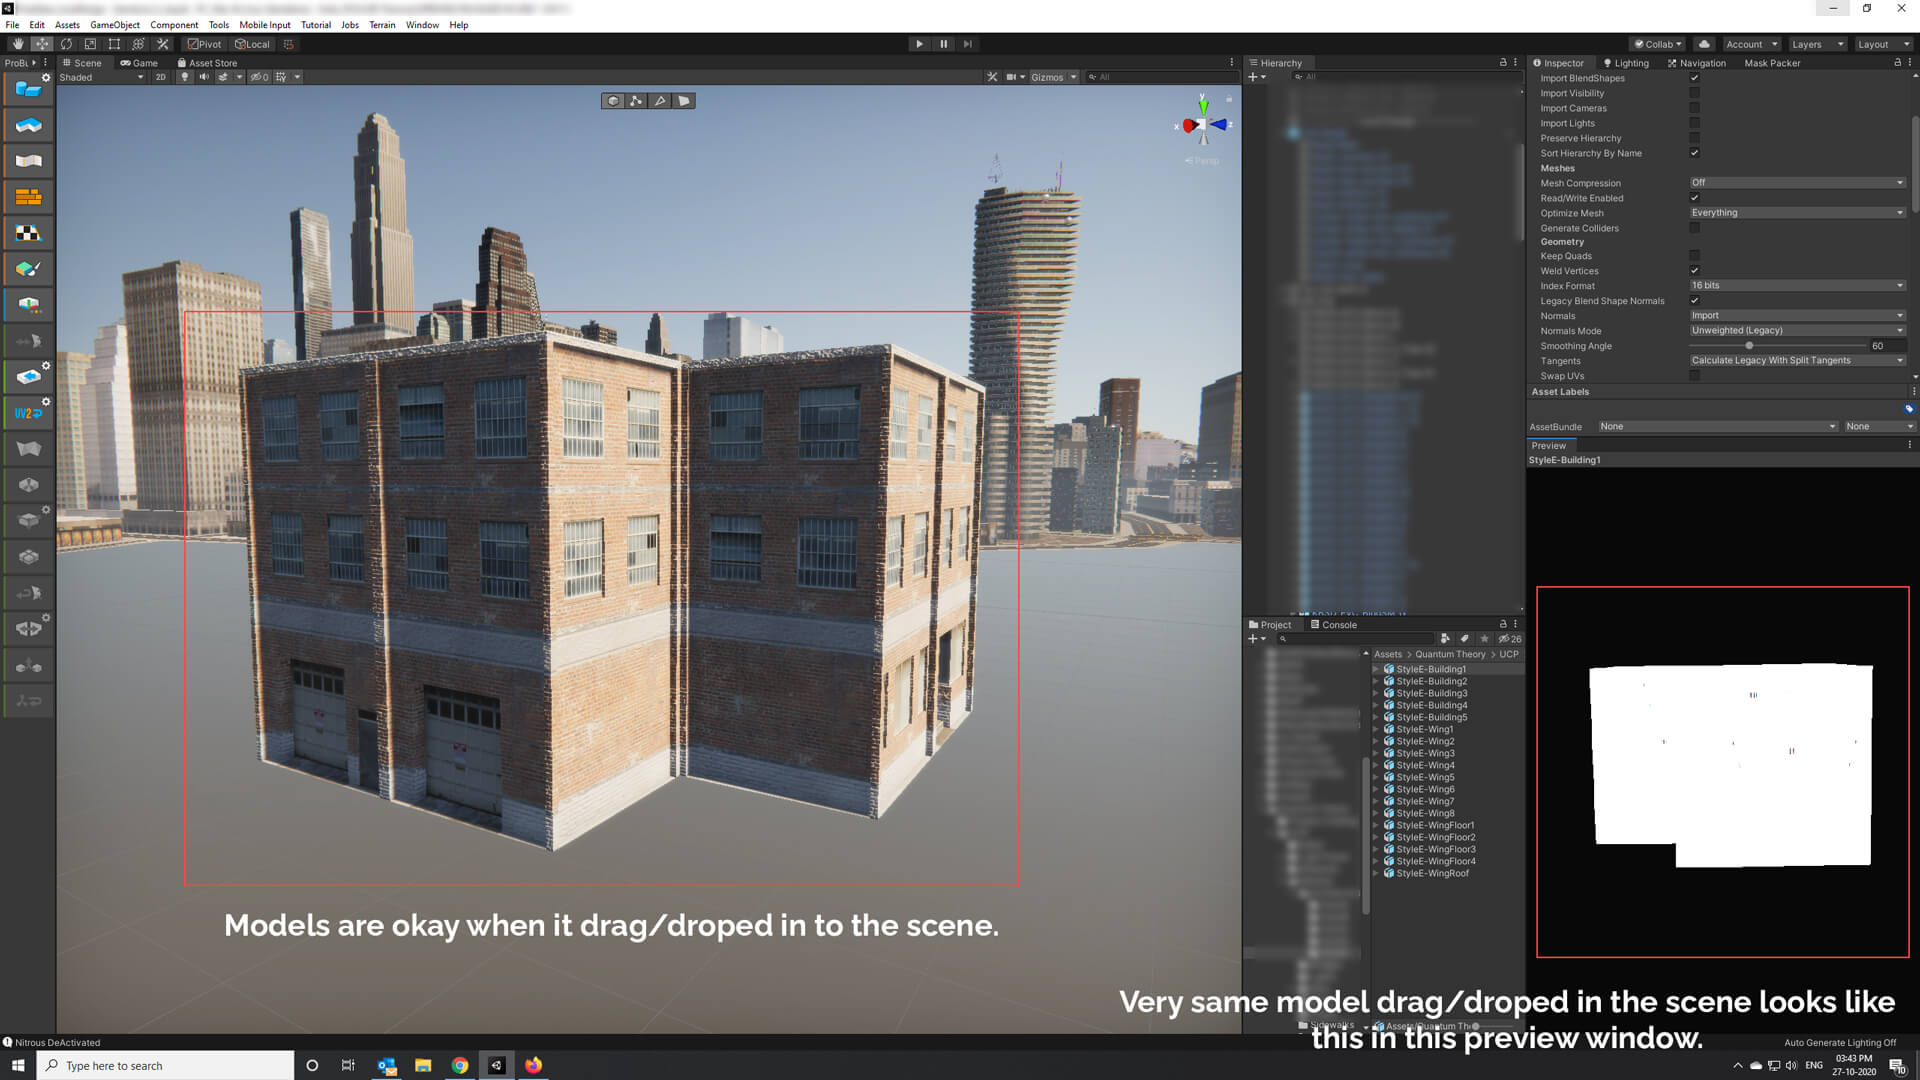
Task: Click favorites star icon in Project
Action: click(1485, 638)
